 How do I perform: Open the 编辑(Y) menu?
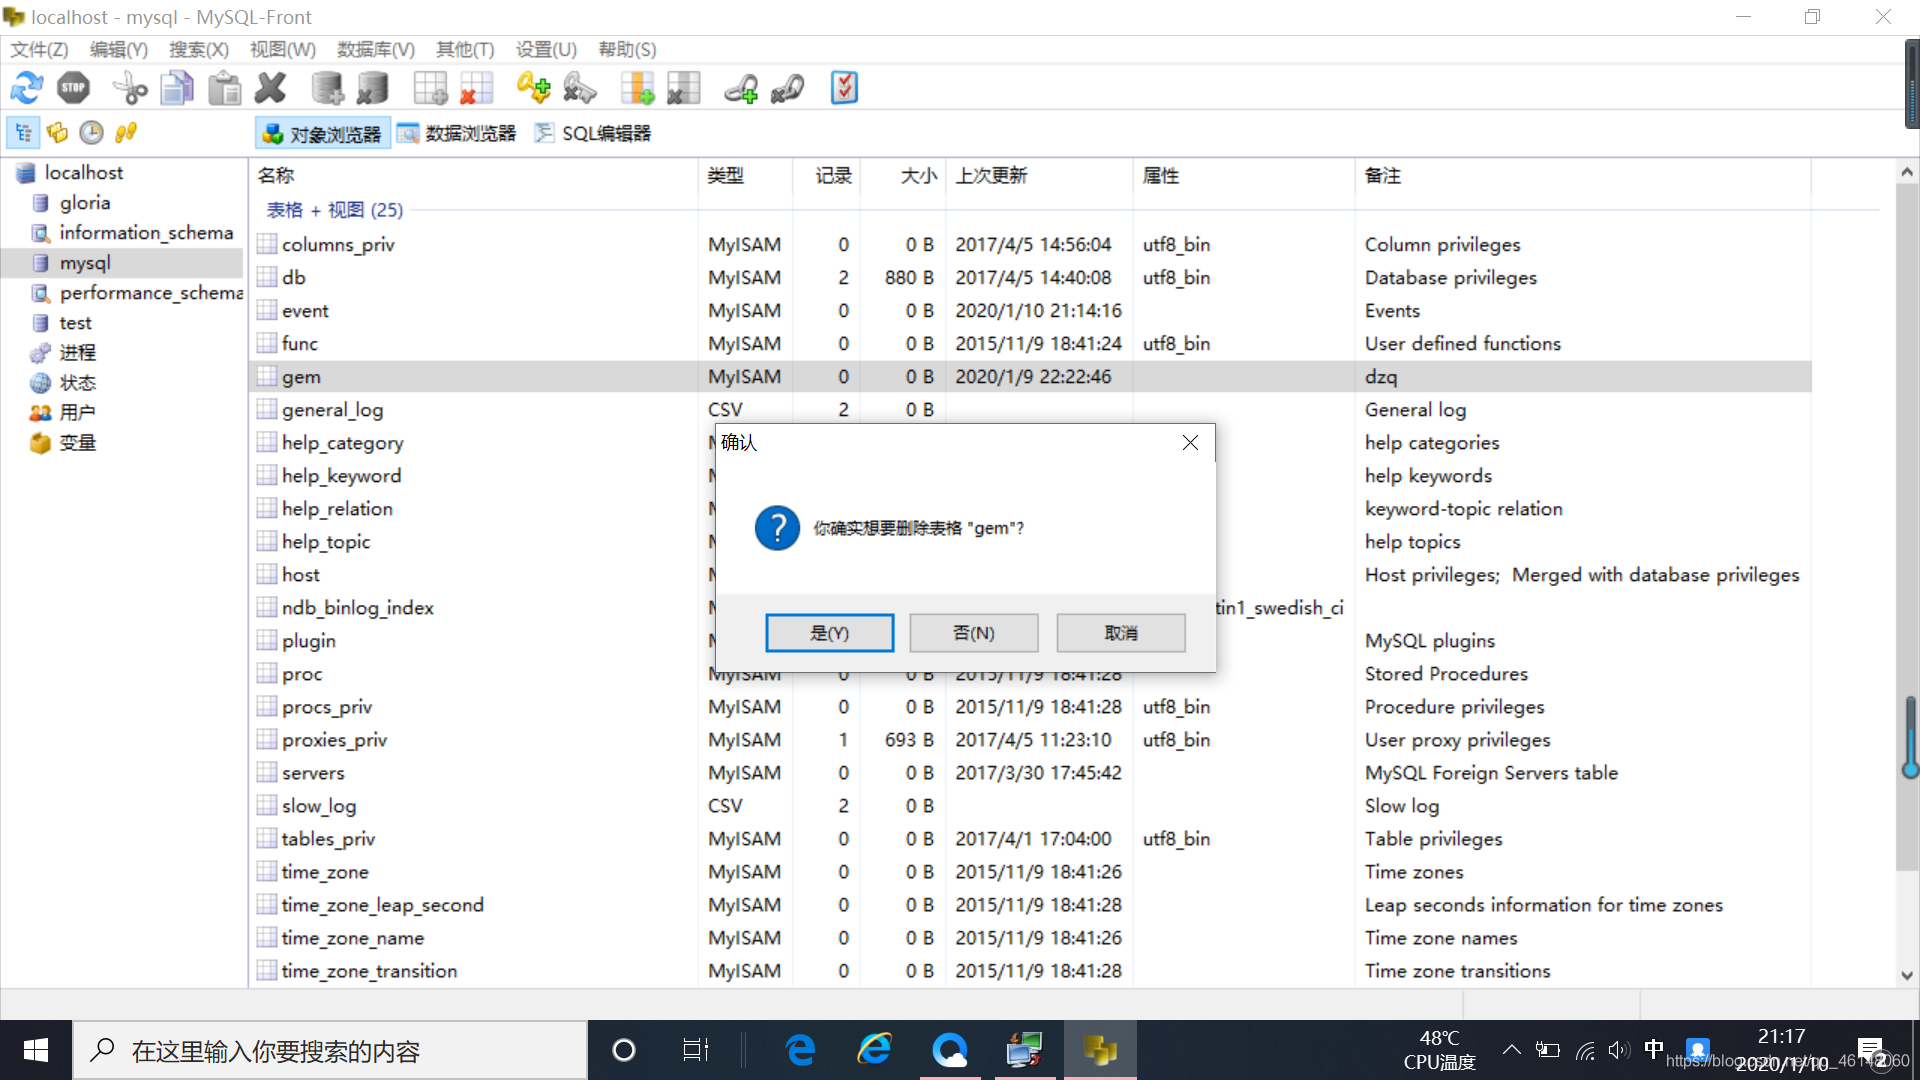point(118,49)
